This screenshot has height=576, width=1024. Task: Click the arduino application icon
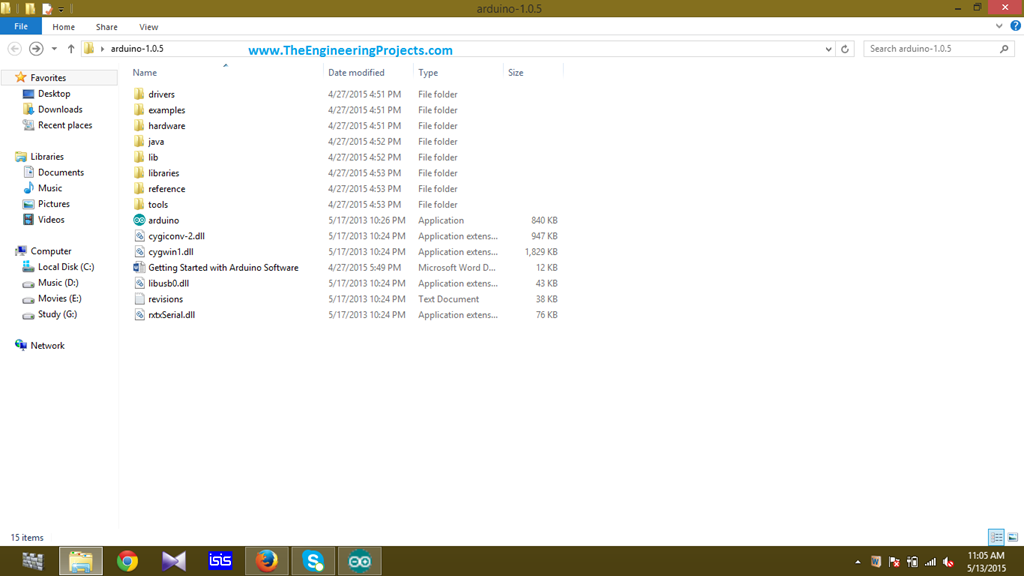pos(139,220)
